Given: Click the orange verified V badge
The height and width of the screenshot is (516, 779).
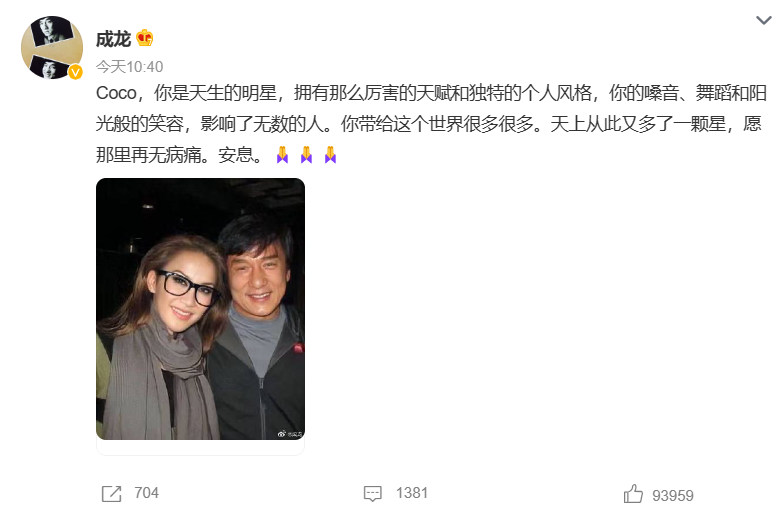Looking at the screenshot, I should point(75,73).
